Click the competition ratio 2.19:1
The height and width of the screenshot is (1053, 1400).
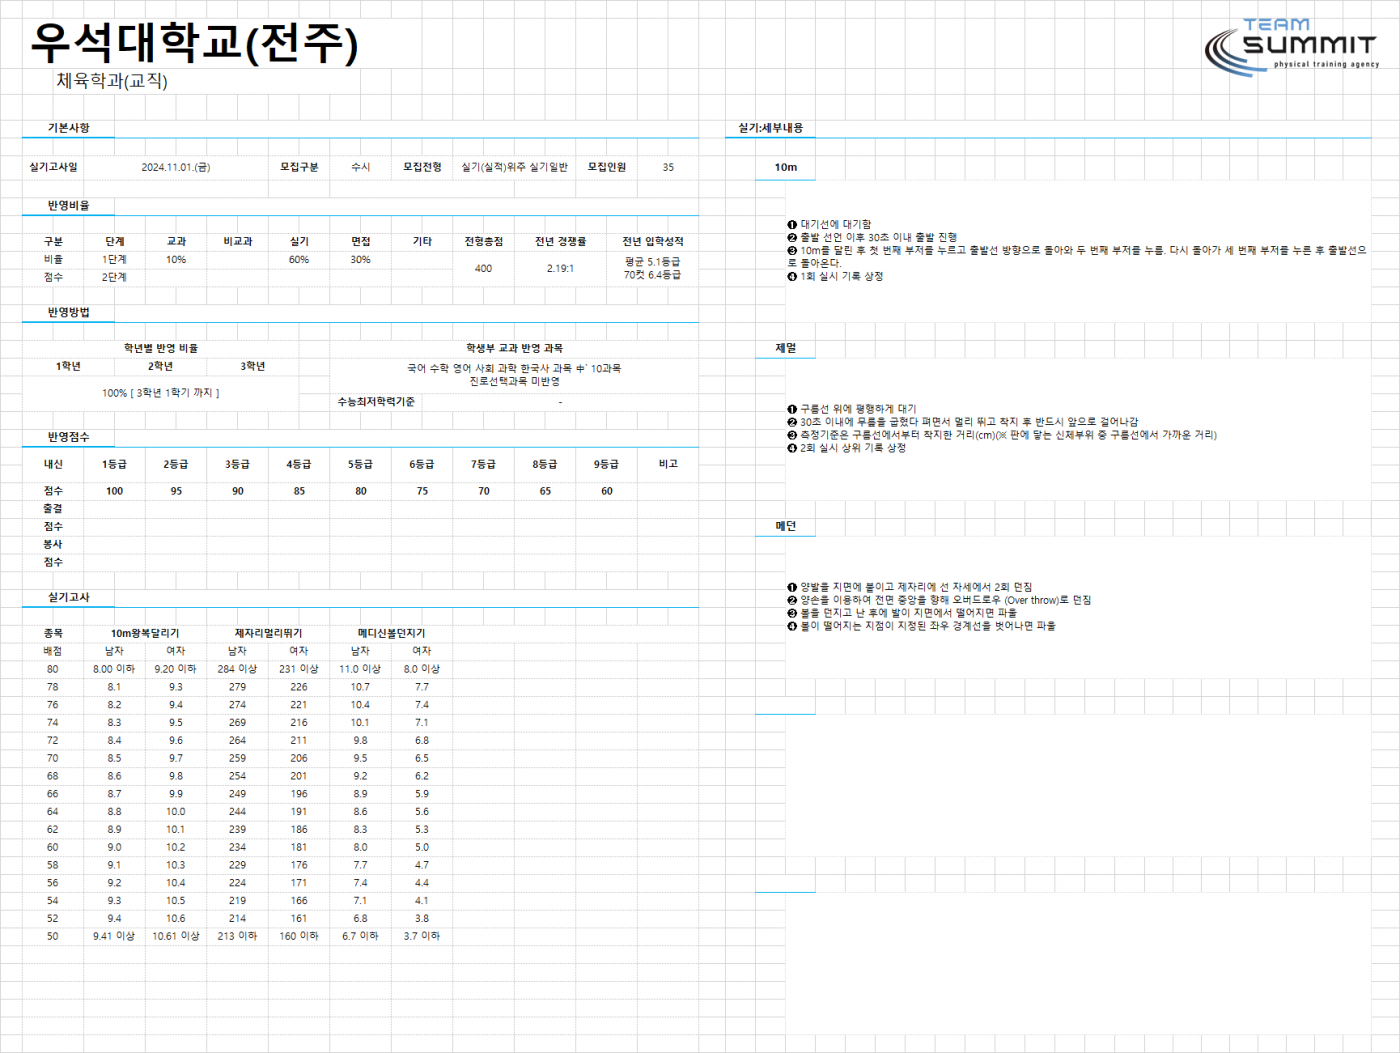[560, 269]
